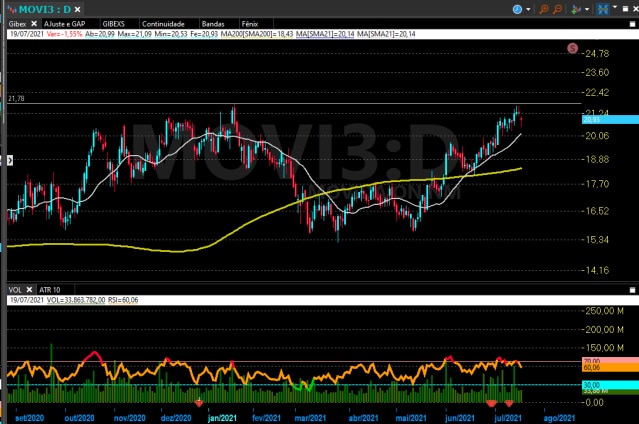Click the red S marker on chart
The height and width of the screenshot is (424, 639).
click(571, 47)
